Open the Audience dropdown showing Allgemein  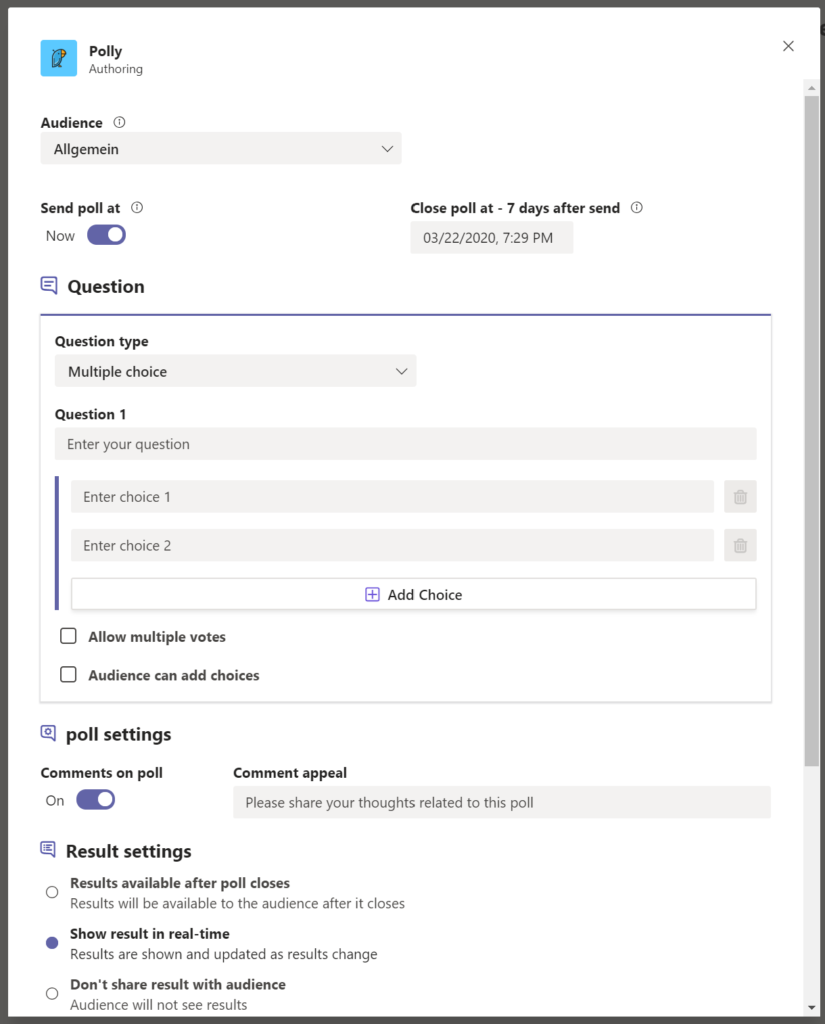point(220,147)
